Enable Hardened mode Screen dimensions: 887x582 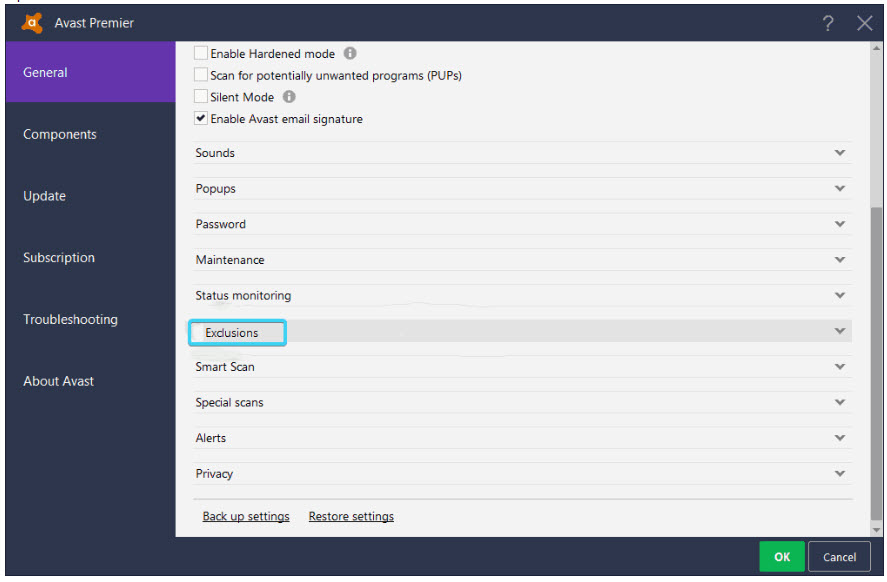200,53
